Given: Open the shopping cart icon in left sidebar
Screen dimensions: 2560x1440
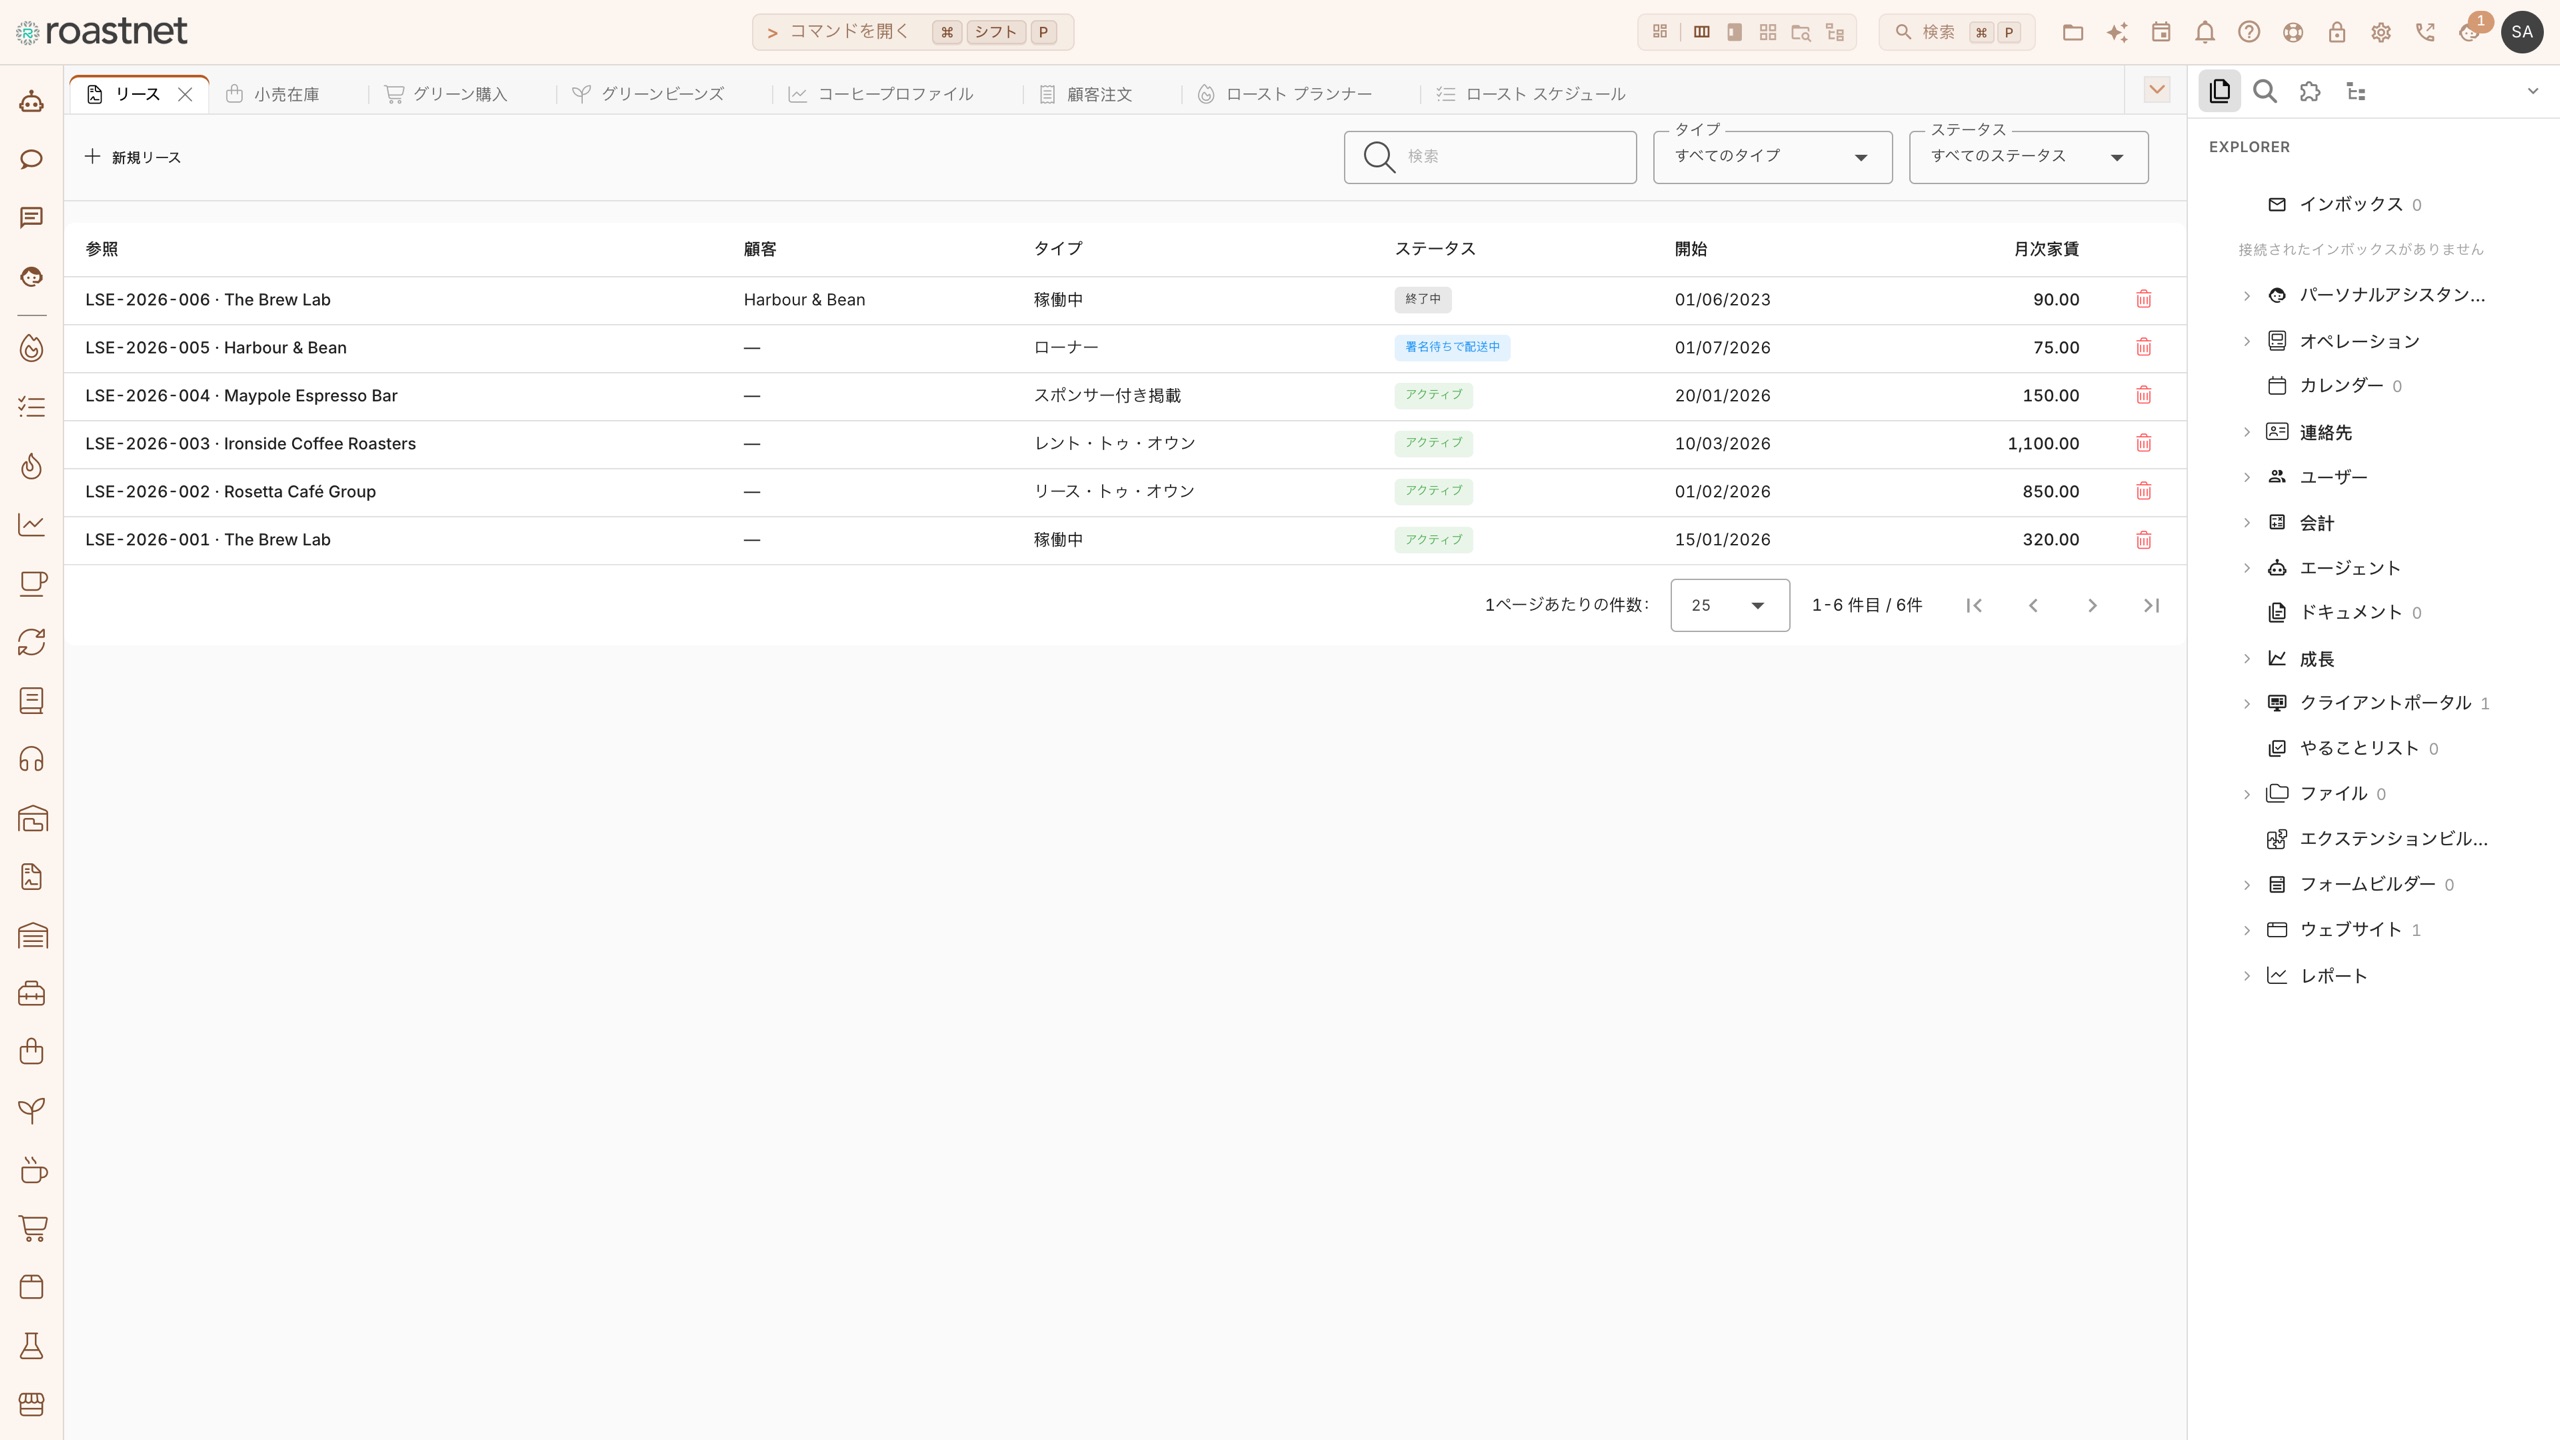Looking at the screenshot, I should point(32,1228).
